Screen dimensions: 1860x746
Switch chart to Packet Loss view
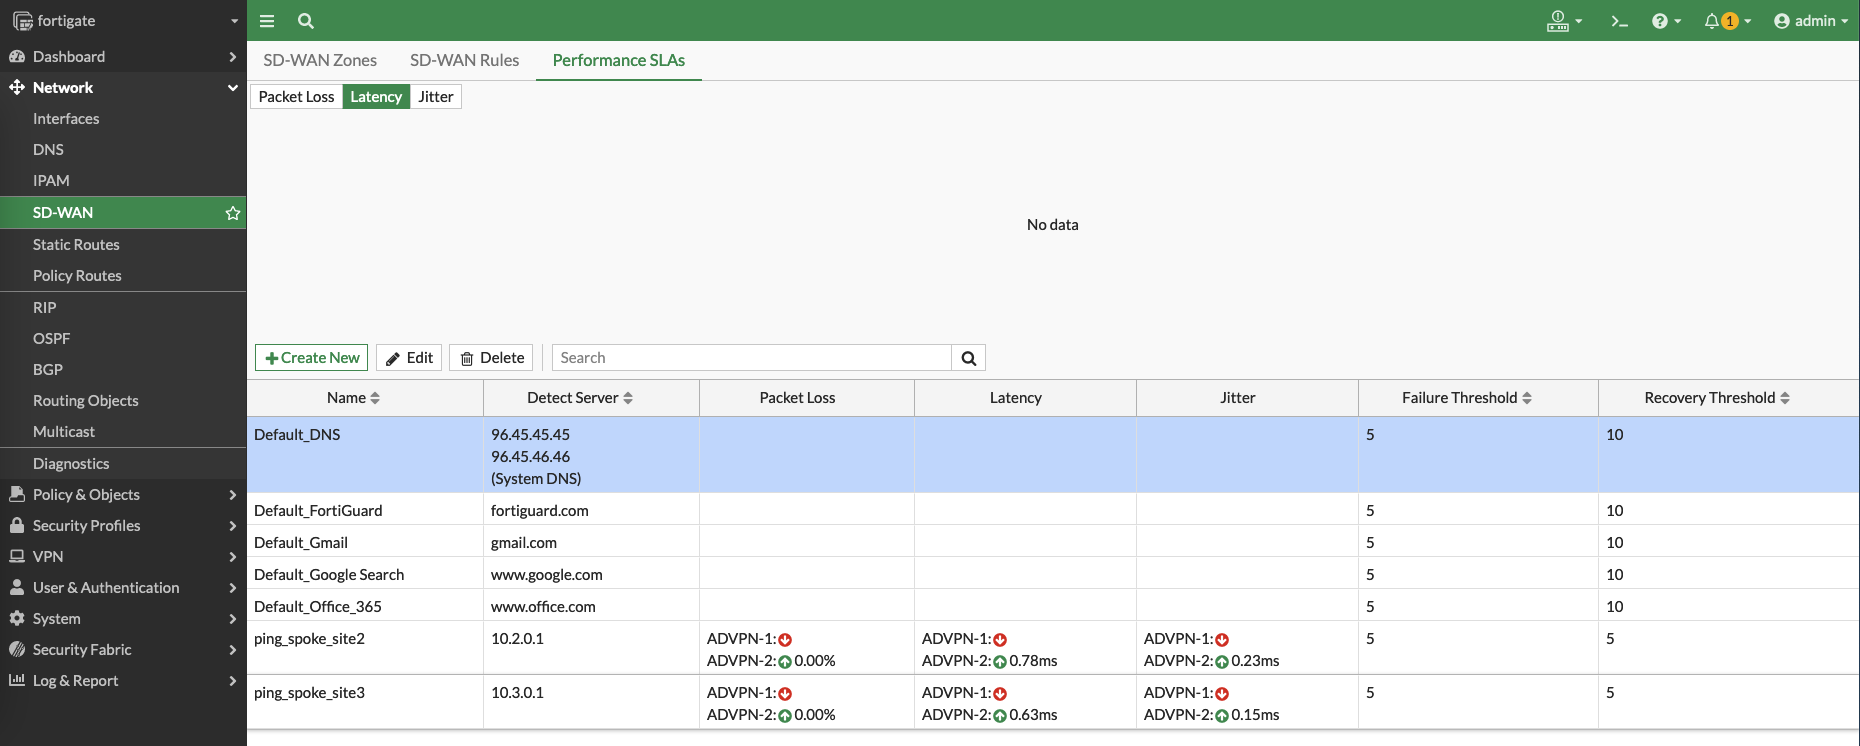click(x=296, y=97)
